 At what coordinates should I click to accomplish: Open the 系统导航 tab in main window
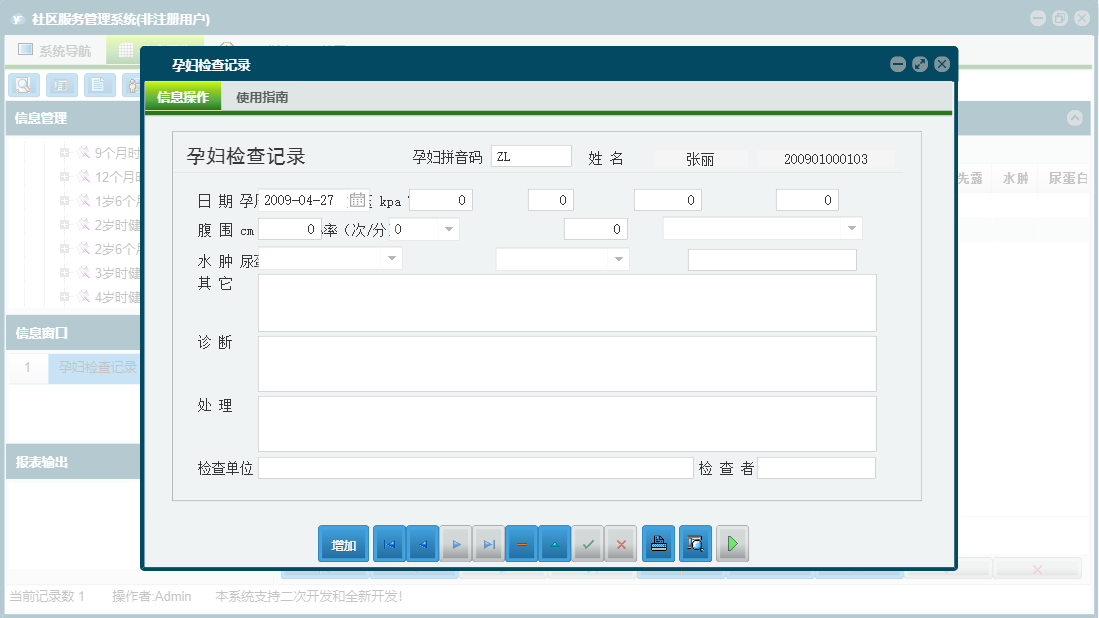[55, 50]
